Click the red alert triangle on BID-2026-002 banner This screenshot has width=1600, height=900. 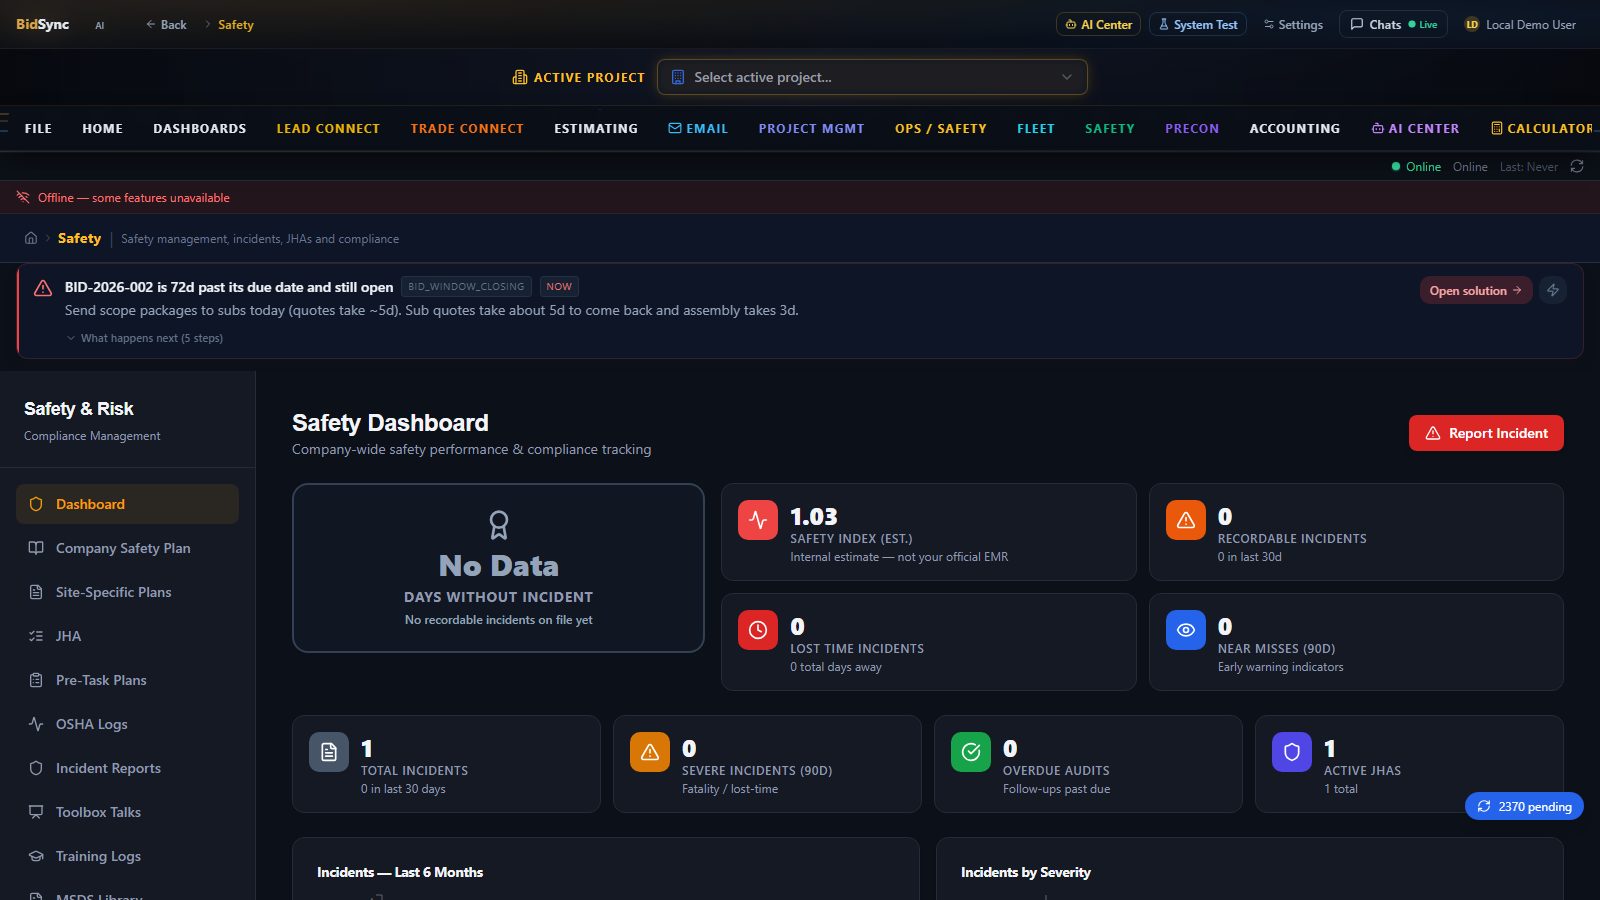click(x=43, y=288)
